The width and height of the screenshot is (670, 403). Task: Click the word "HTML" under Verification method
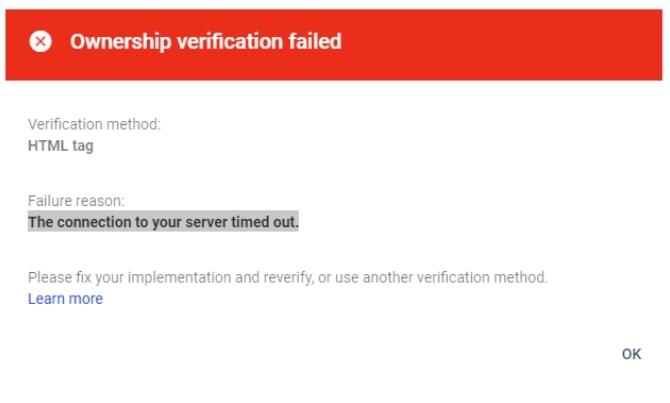point(48,146)
